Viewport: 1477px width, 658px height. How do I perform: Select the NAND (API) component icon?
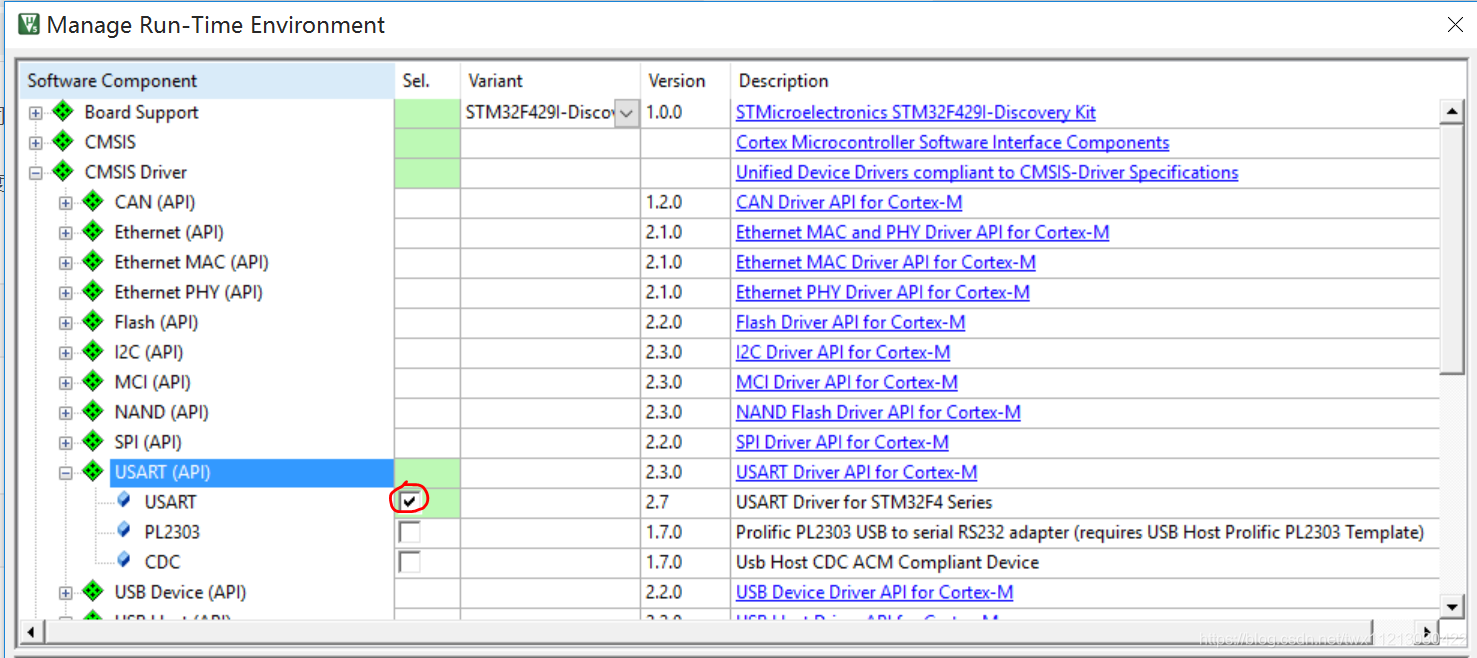pos(92,412)
